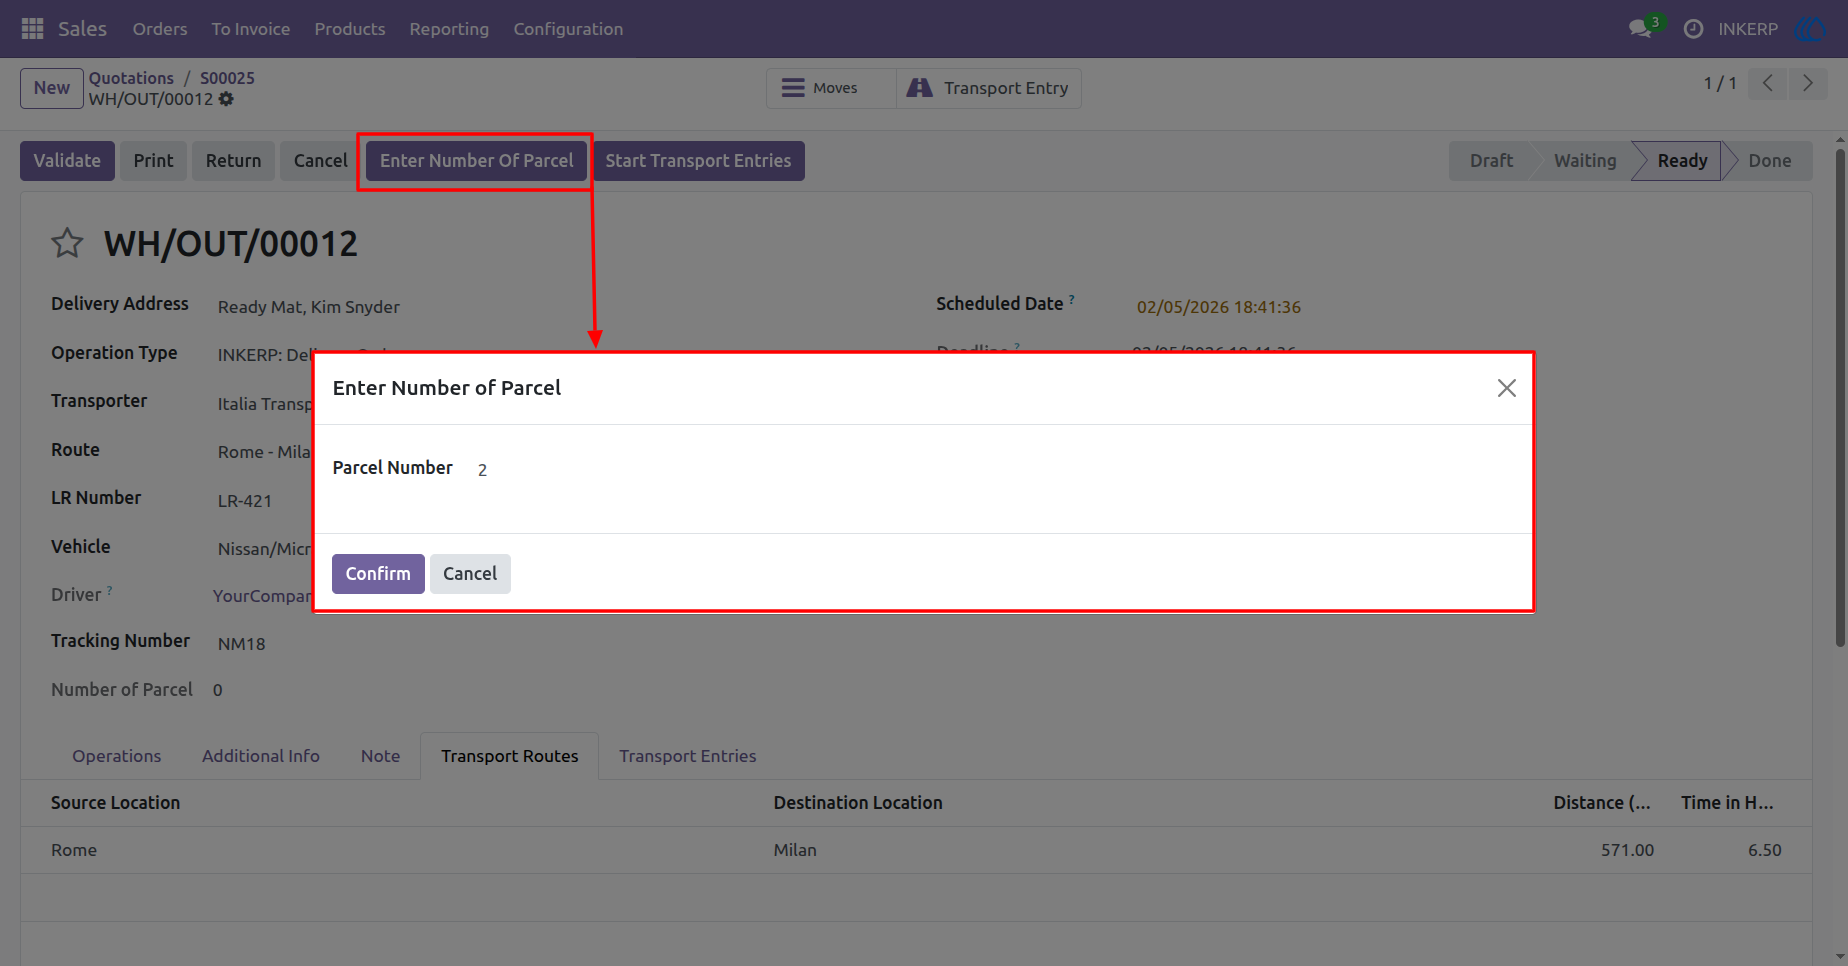
Task: Click Cancel in the picking toolbar
Action: [320, 161]
